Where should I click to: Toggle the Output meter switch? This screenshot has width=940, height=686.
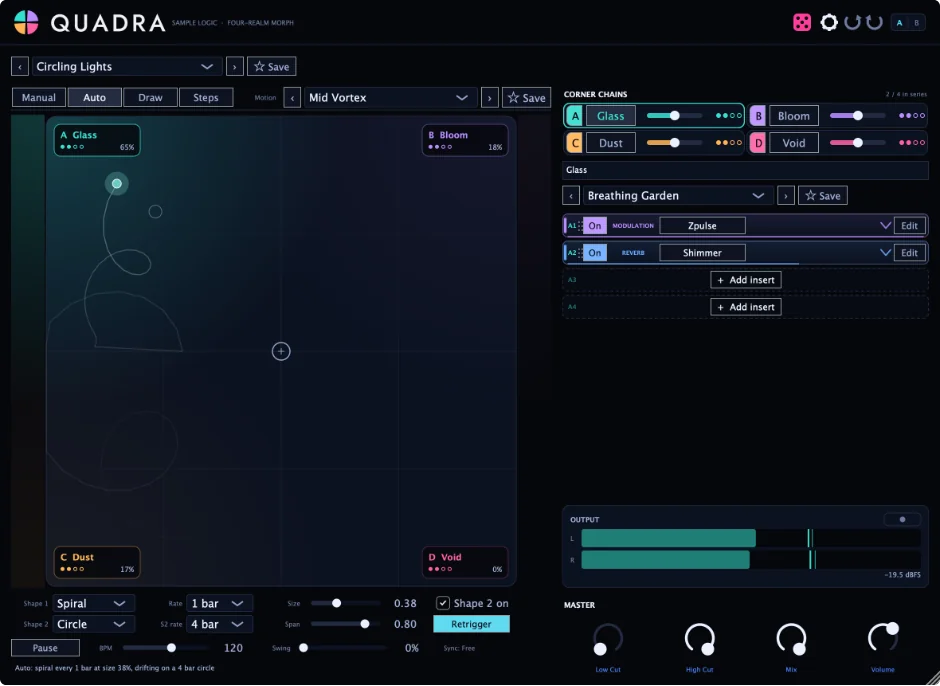tap(902, 520)
